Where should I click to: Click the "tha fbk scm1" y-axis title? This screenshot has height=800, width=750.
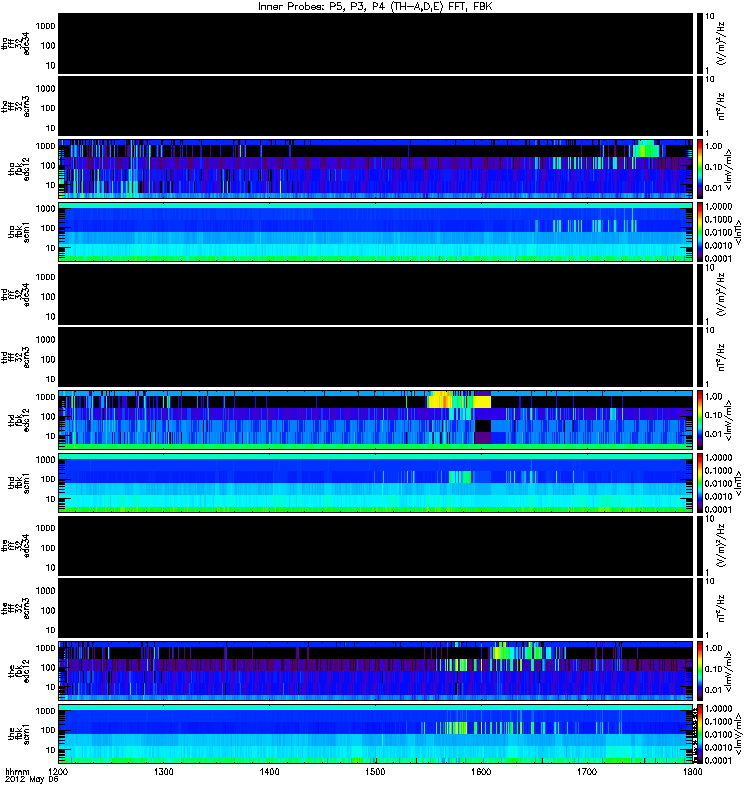point(19,232)
